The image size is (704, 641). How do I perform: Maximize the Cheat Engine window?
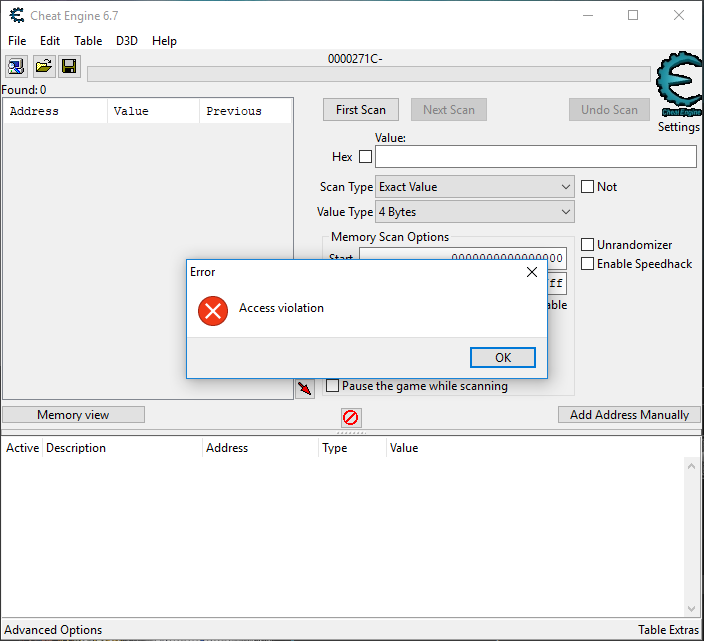click(633, 15)
